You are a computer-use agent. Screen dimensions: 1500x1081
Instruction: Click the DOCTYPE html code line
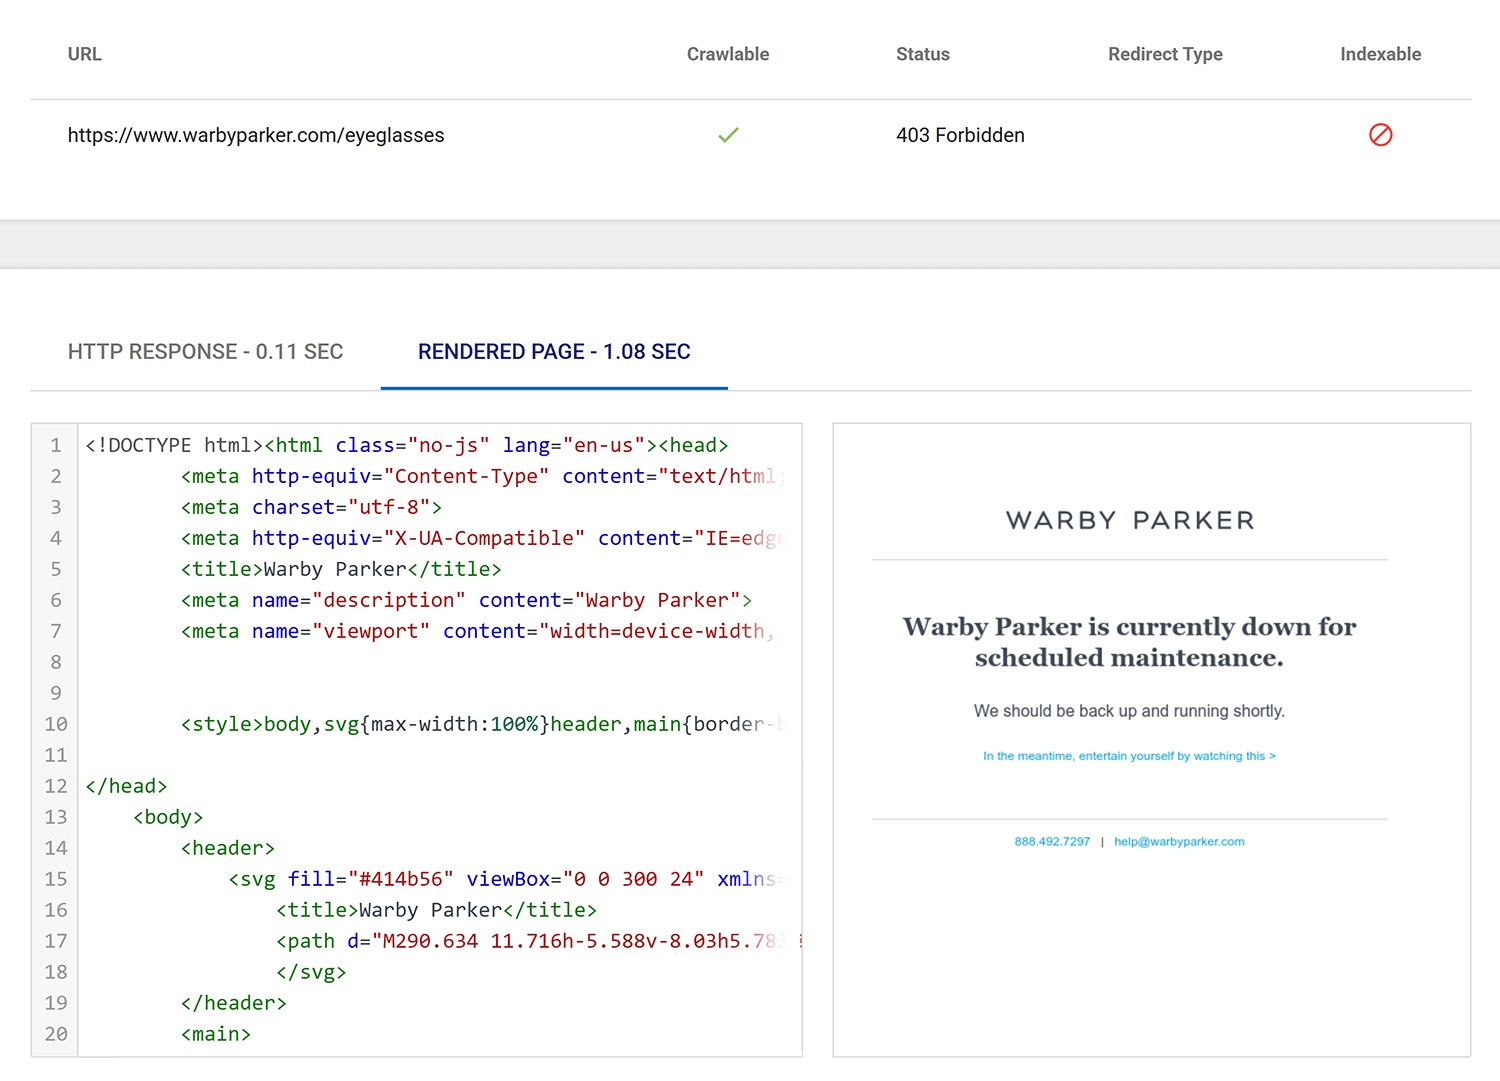click(407, 445)
